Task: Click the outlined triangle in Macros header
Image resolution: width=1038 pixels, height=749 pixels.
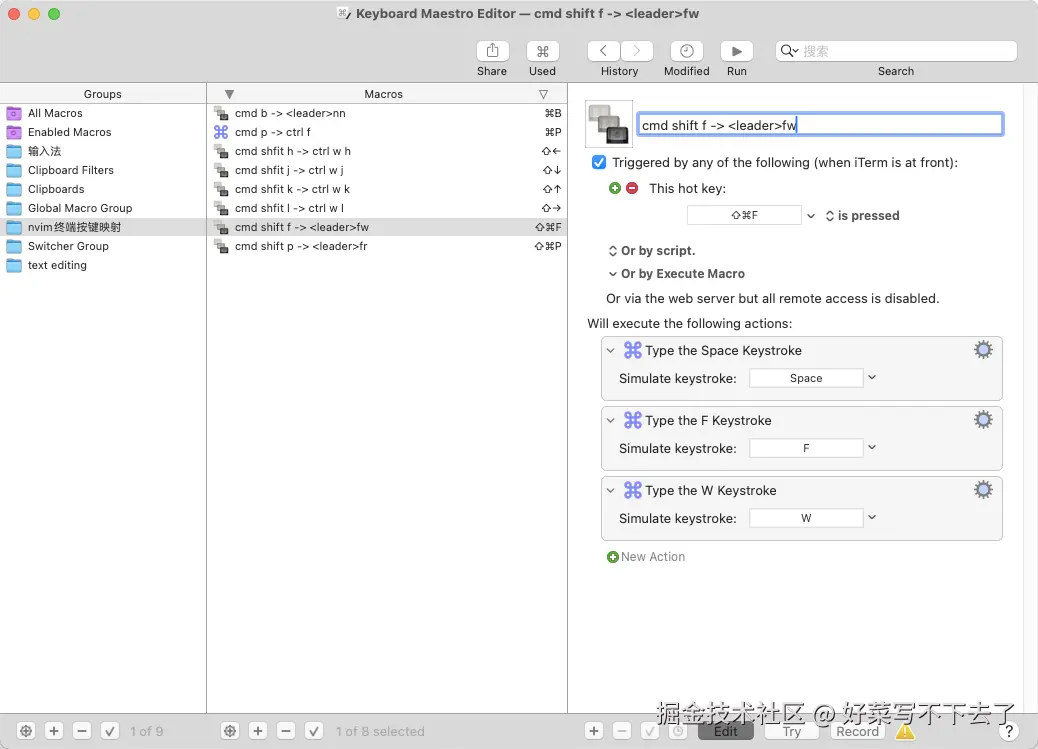Action: pos(543,95)
